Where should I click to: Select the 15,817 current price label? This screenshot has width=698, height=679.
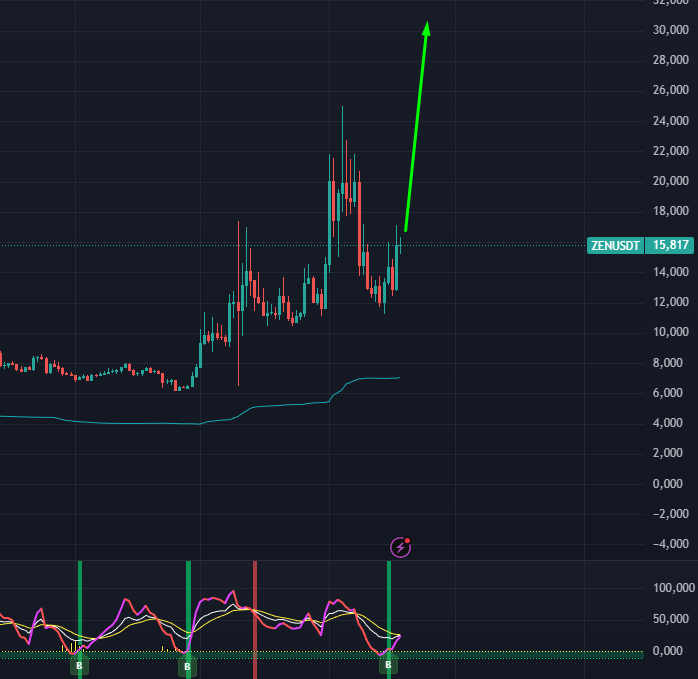tap(670, 245)
